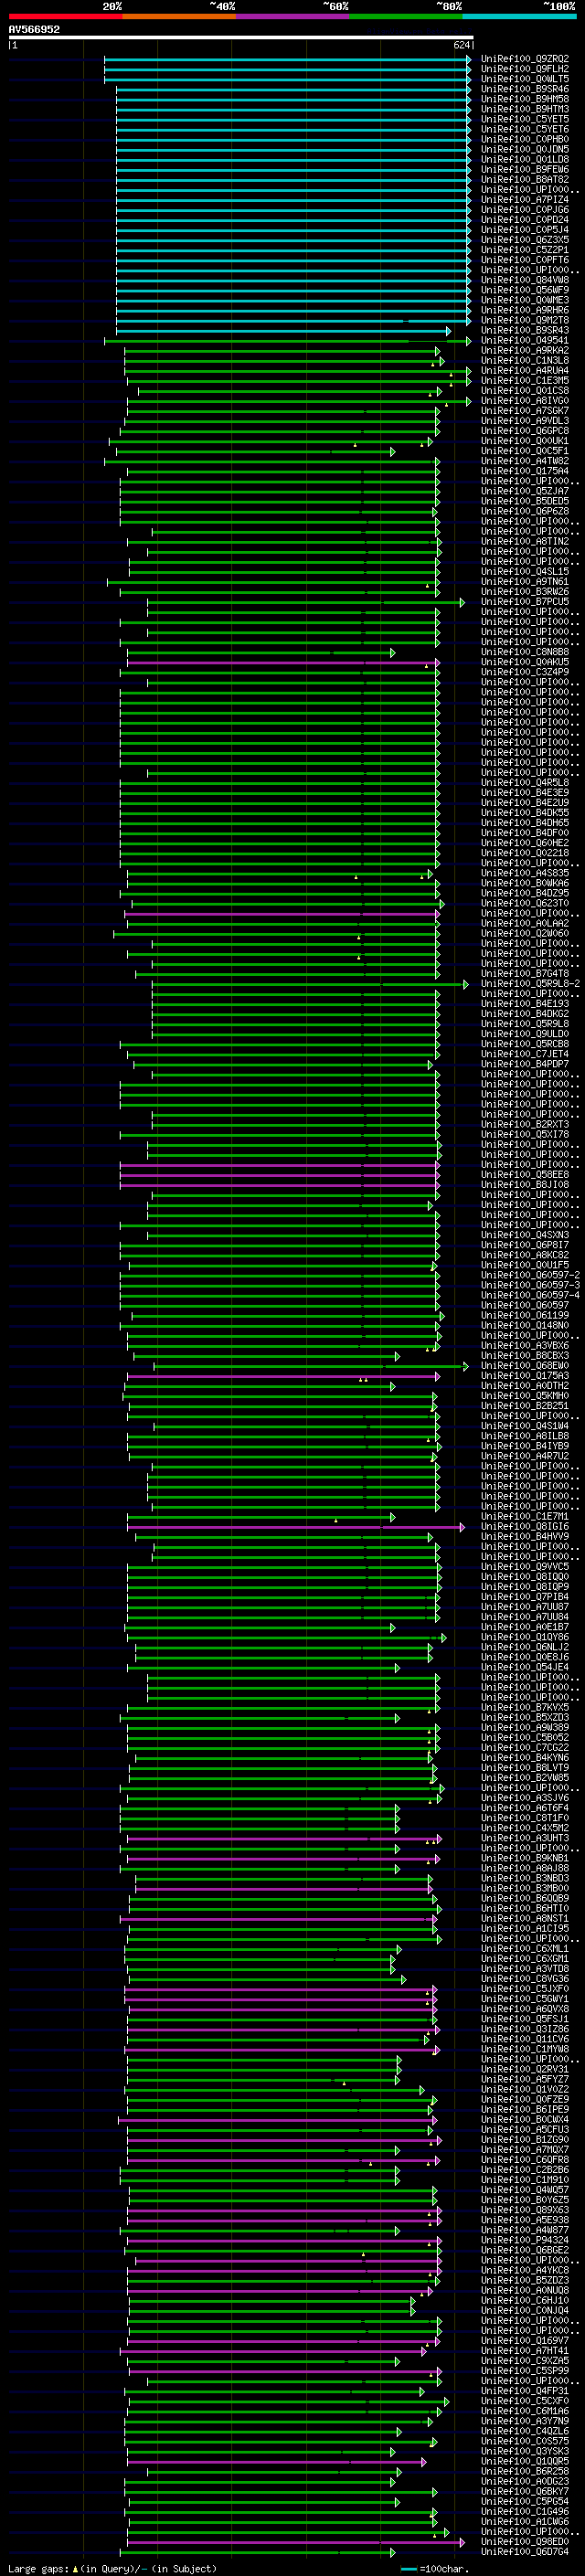Open hit UniRef100_C5YET5
This screenshot has height=2576, width=585.
coord(525,119)
